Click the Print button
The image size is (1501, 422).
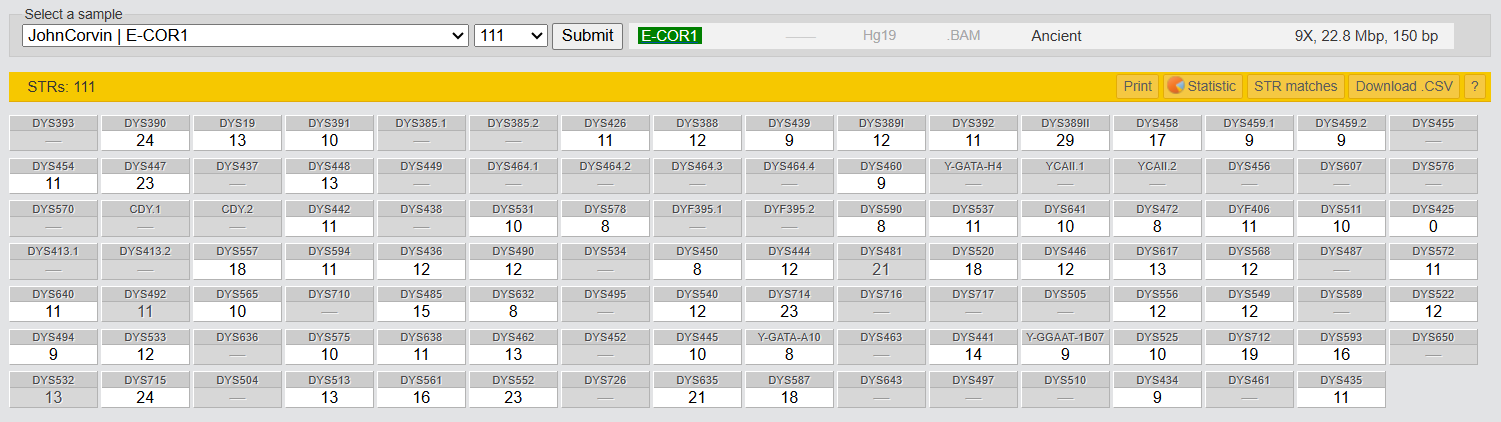[1137, 86]
